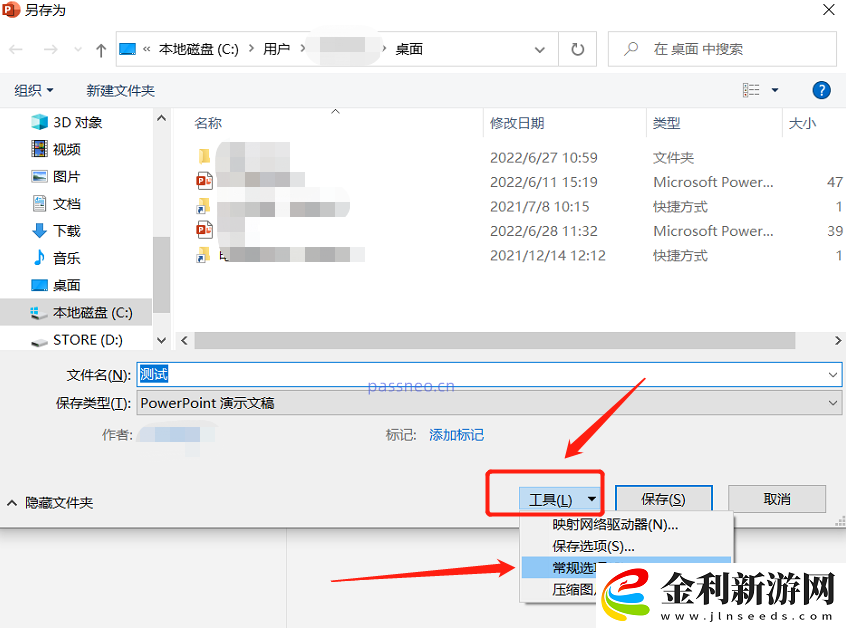Create a 新建文件夹
The image size is (846, 628).
click(x=119, y=90)
